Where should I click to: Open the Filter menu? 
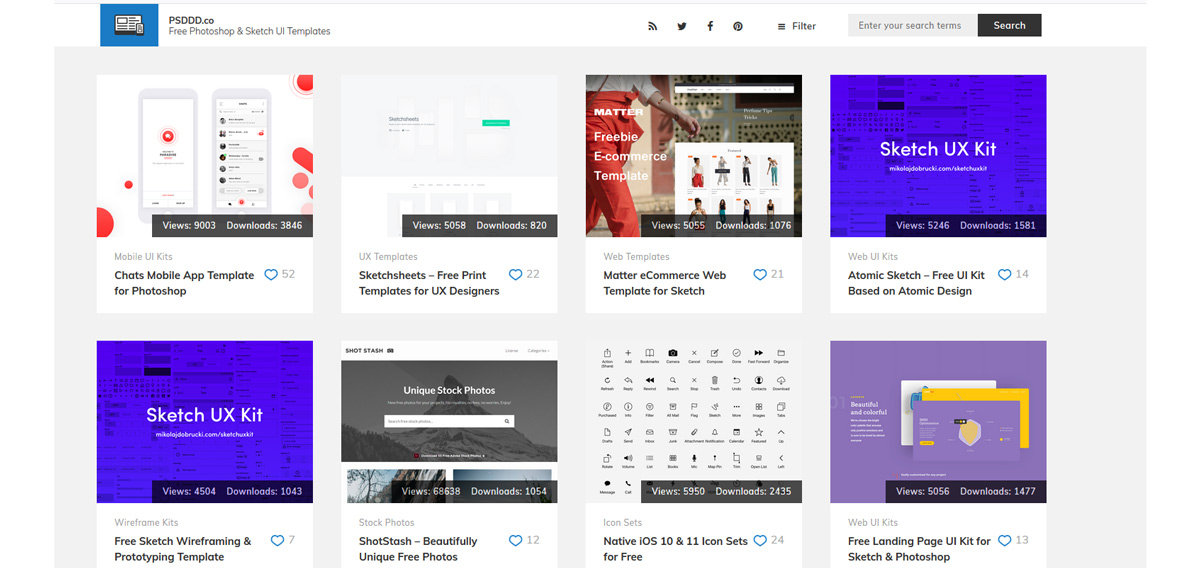coord(797,26)
